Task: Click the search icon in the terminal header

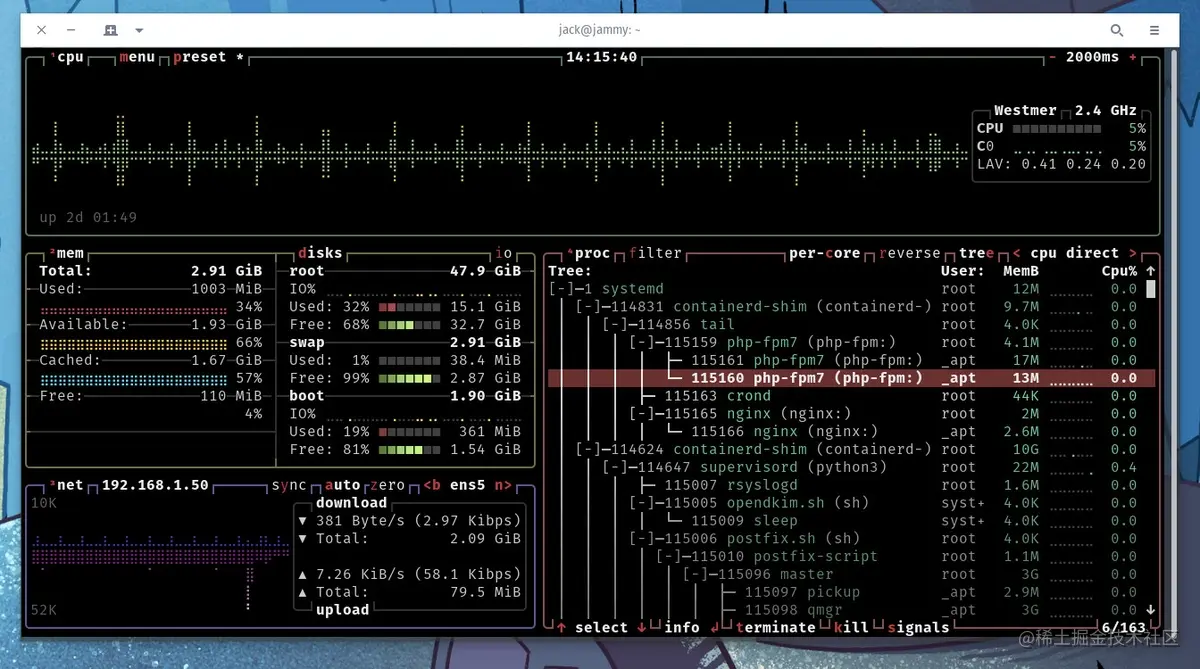Action: 1117,30
